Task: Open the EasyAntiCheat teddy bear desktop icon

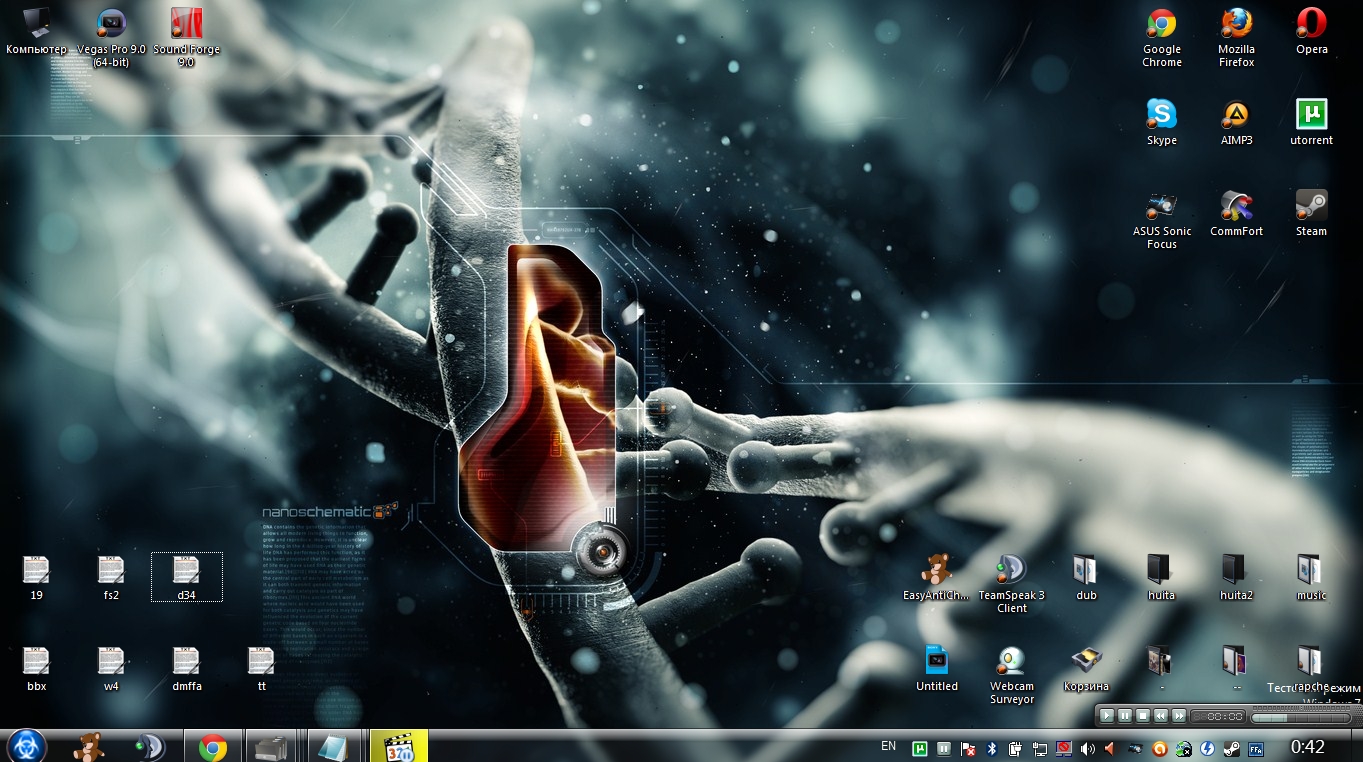Action: [x=936, y=578]
